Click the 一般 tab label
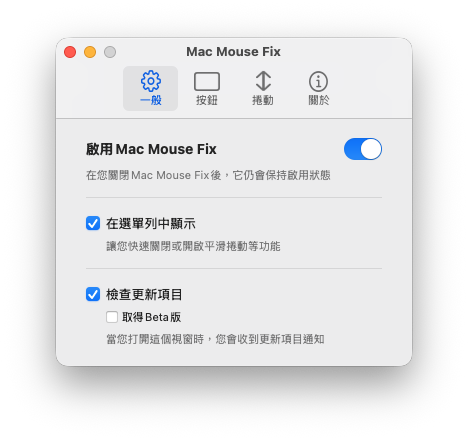The height and width of the screenshot is (440, 468). pyautogui.click(x=151, y=100)
